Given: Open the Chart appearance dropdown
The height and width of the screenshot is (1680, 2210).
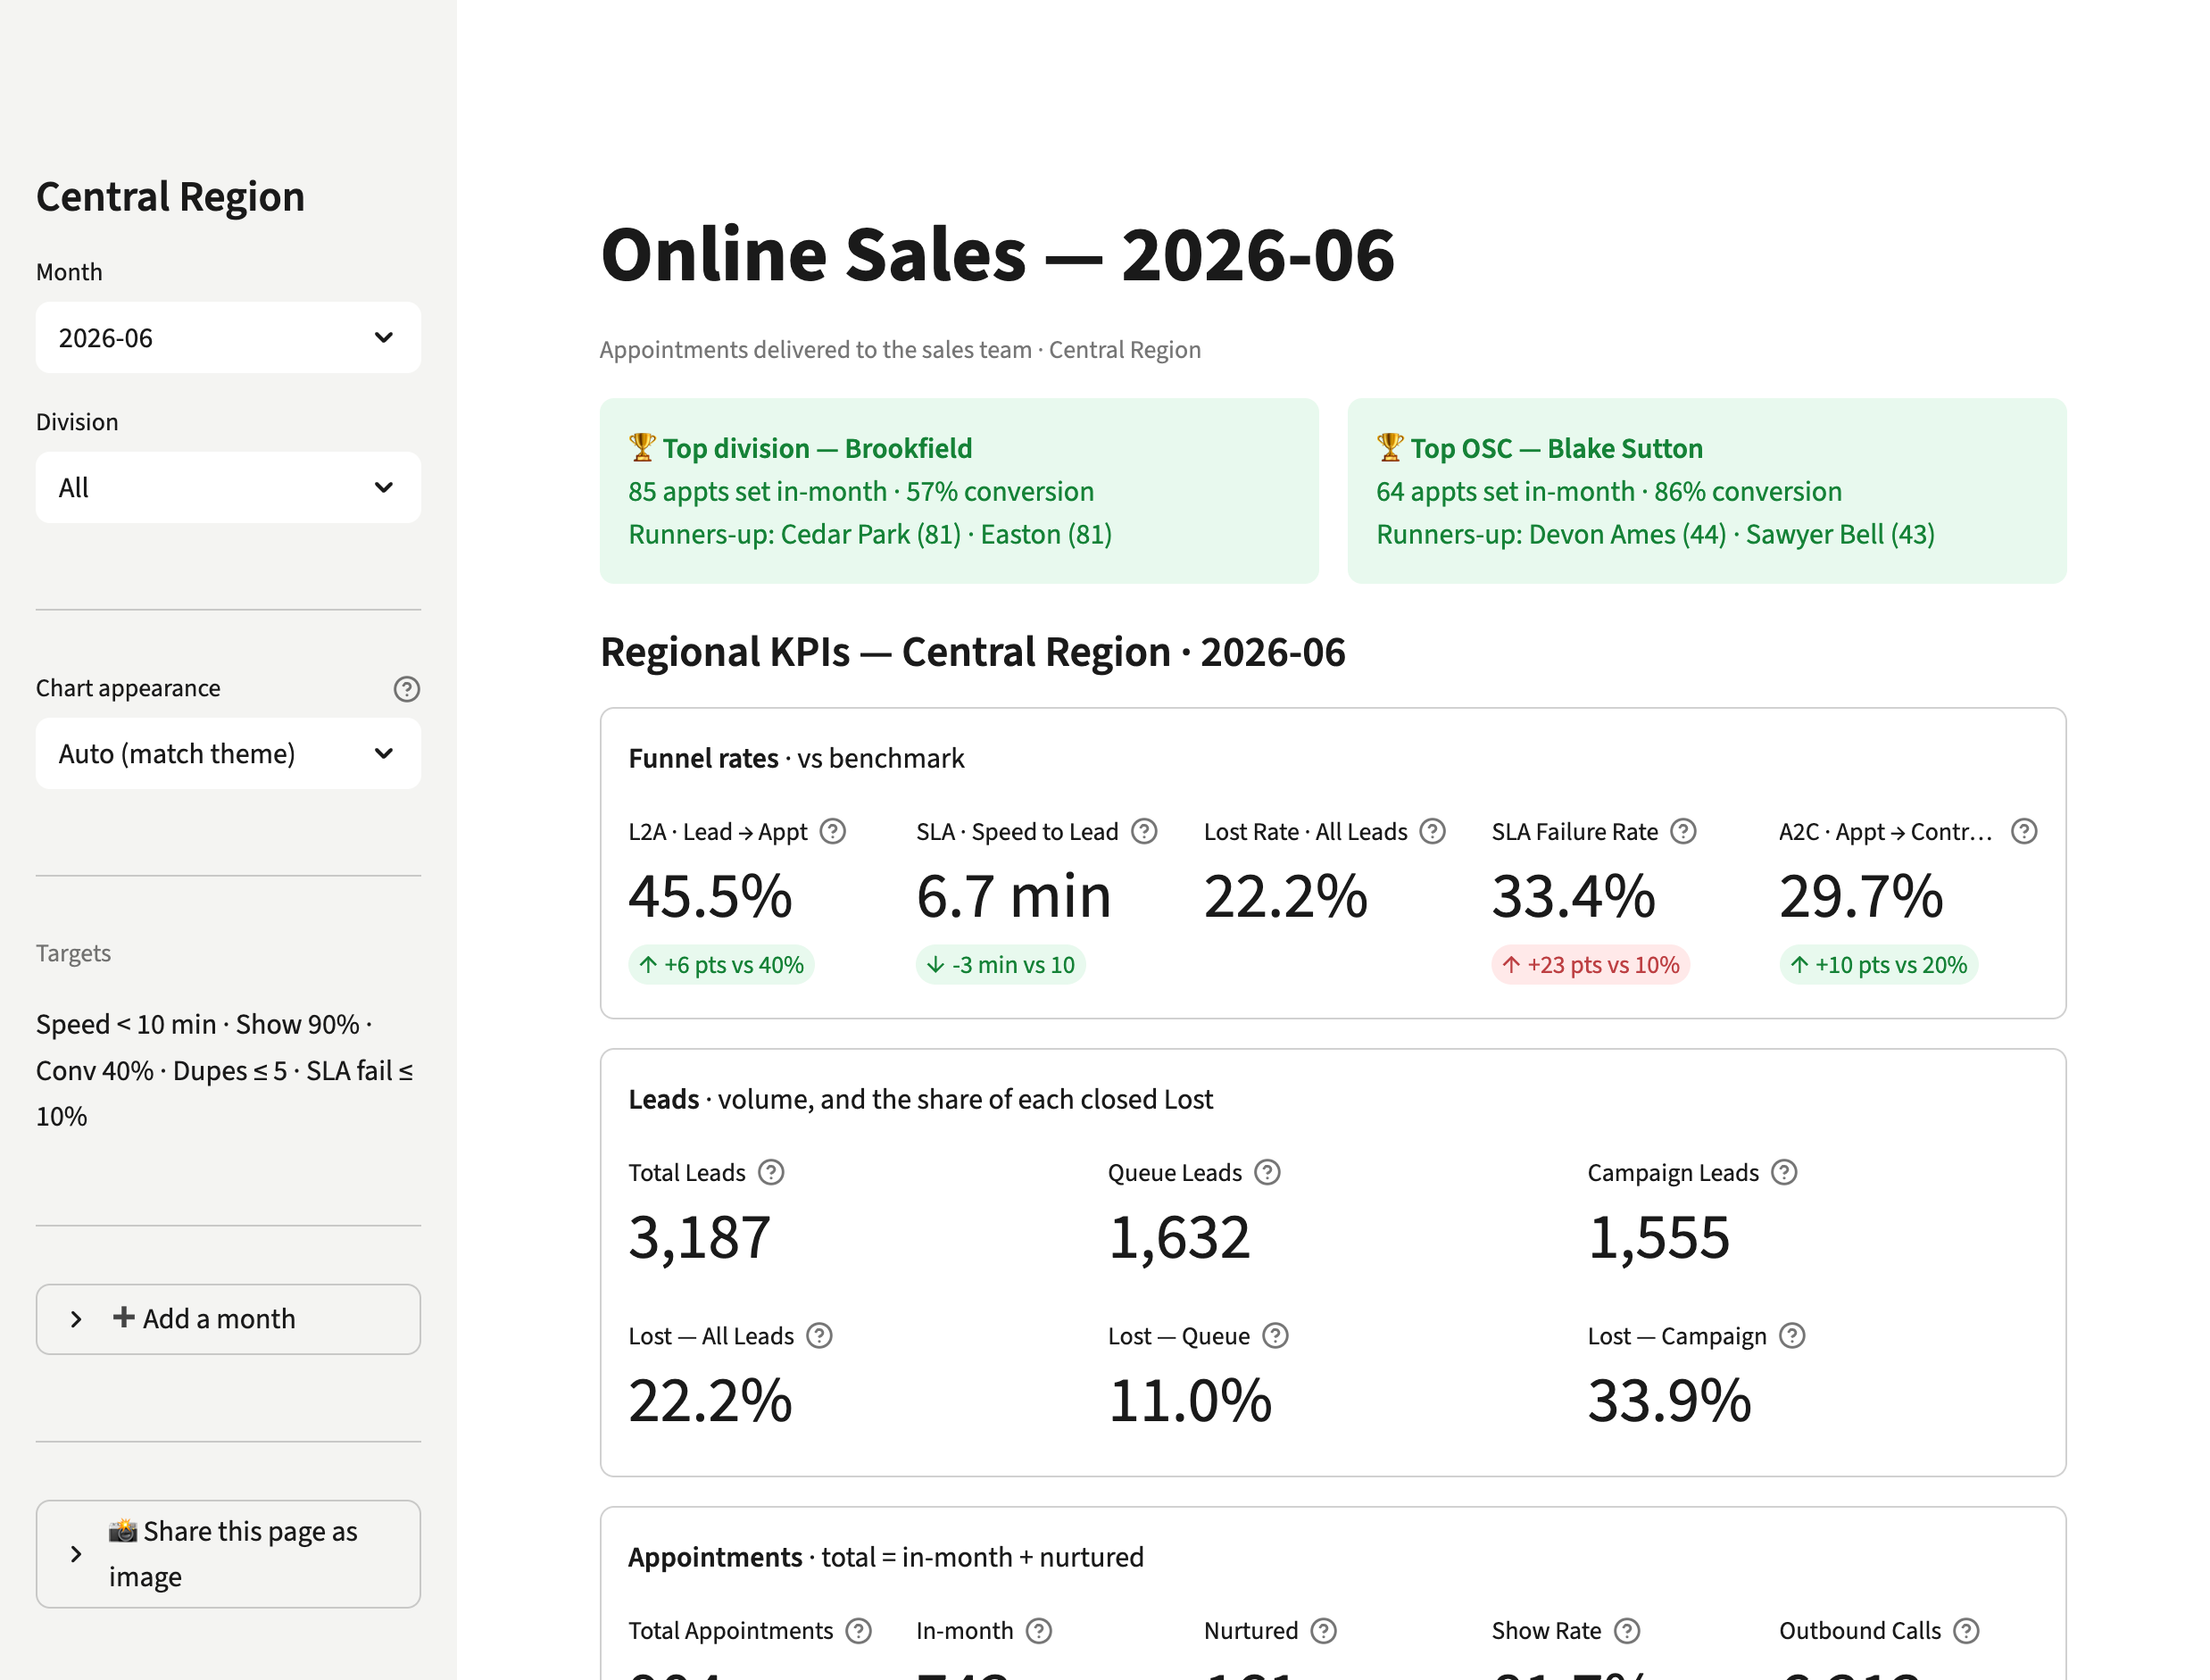Looking at the screenshot, I should [x=228, y=754].
